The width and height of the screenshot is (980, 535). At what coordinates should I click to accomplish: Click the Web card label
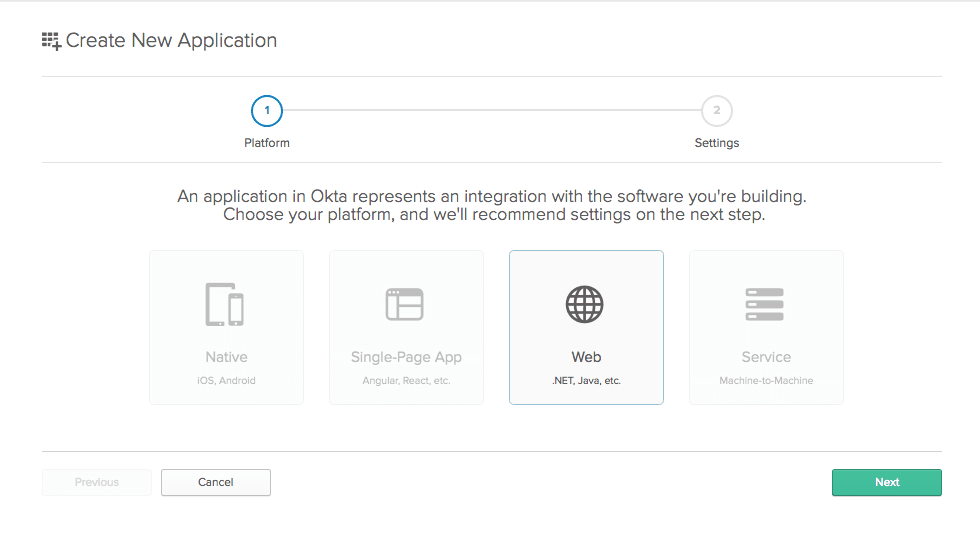[x=586, y=357]
